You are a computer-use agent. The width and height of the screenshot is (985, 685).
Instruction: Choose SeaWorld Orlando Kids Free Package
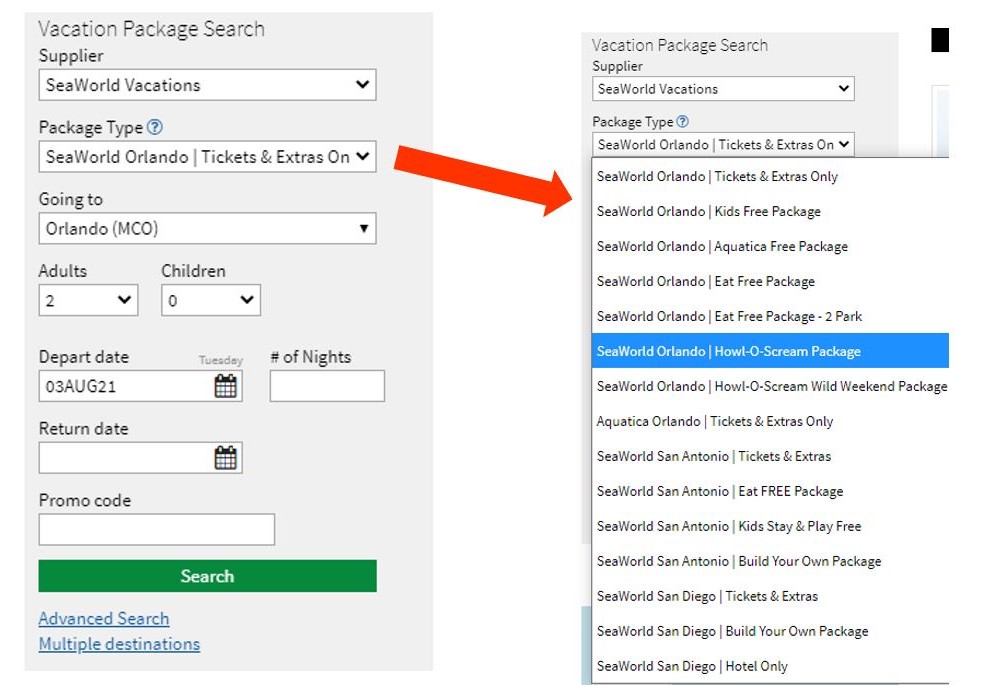point(708,211)
